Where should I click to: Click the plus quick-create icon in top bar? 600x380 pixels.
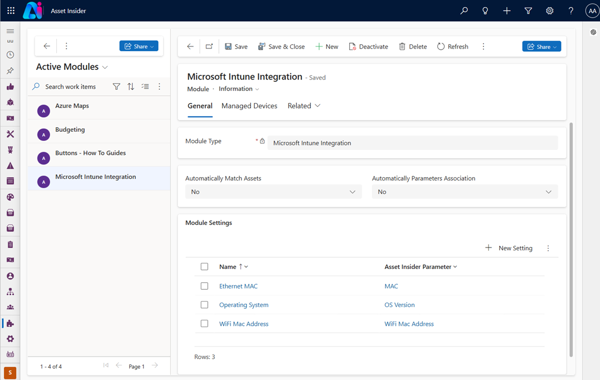tap(507, 11)
